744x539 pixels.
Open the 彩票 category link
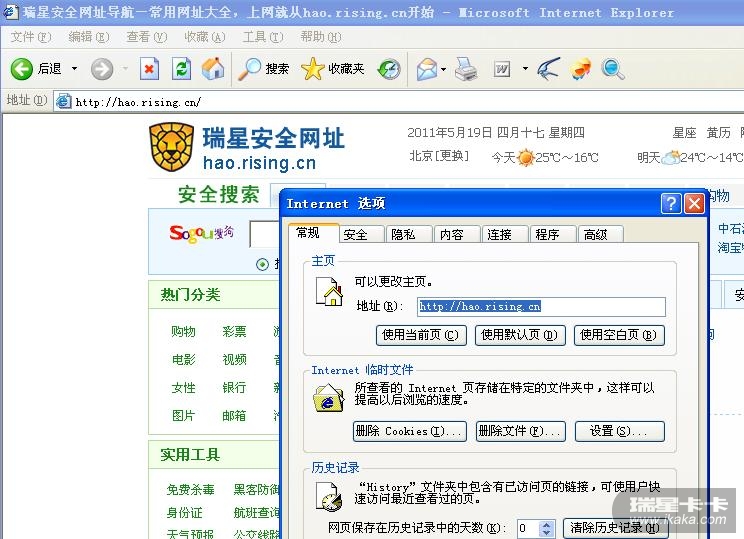(x=234, y=331)
